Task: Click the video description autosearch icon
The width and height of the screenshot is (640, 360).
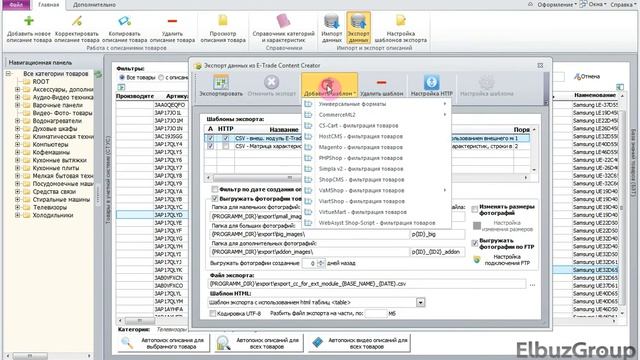Action: [318, 343]
